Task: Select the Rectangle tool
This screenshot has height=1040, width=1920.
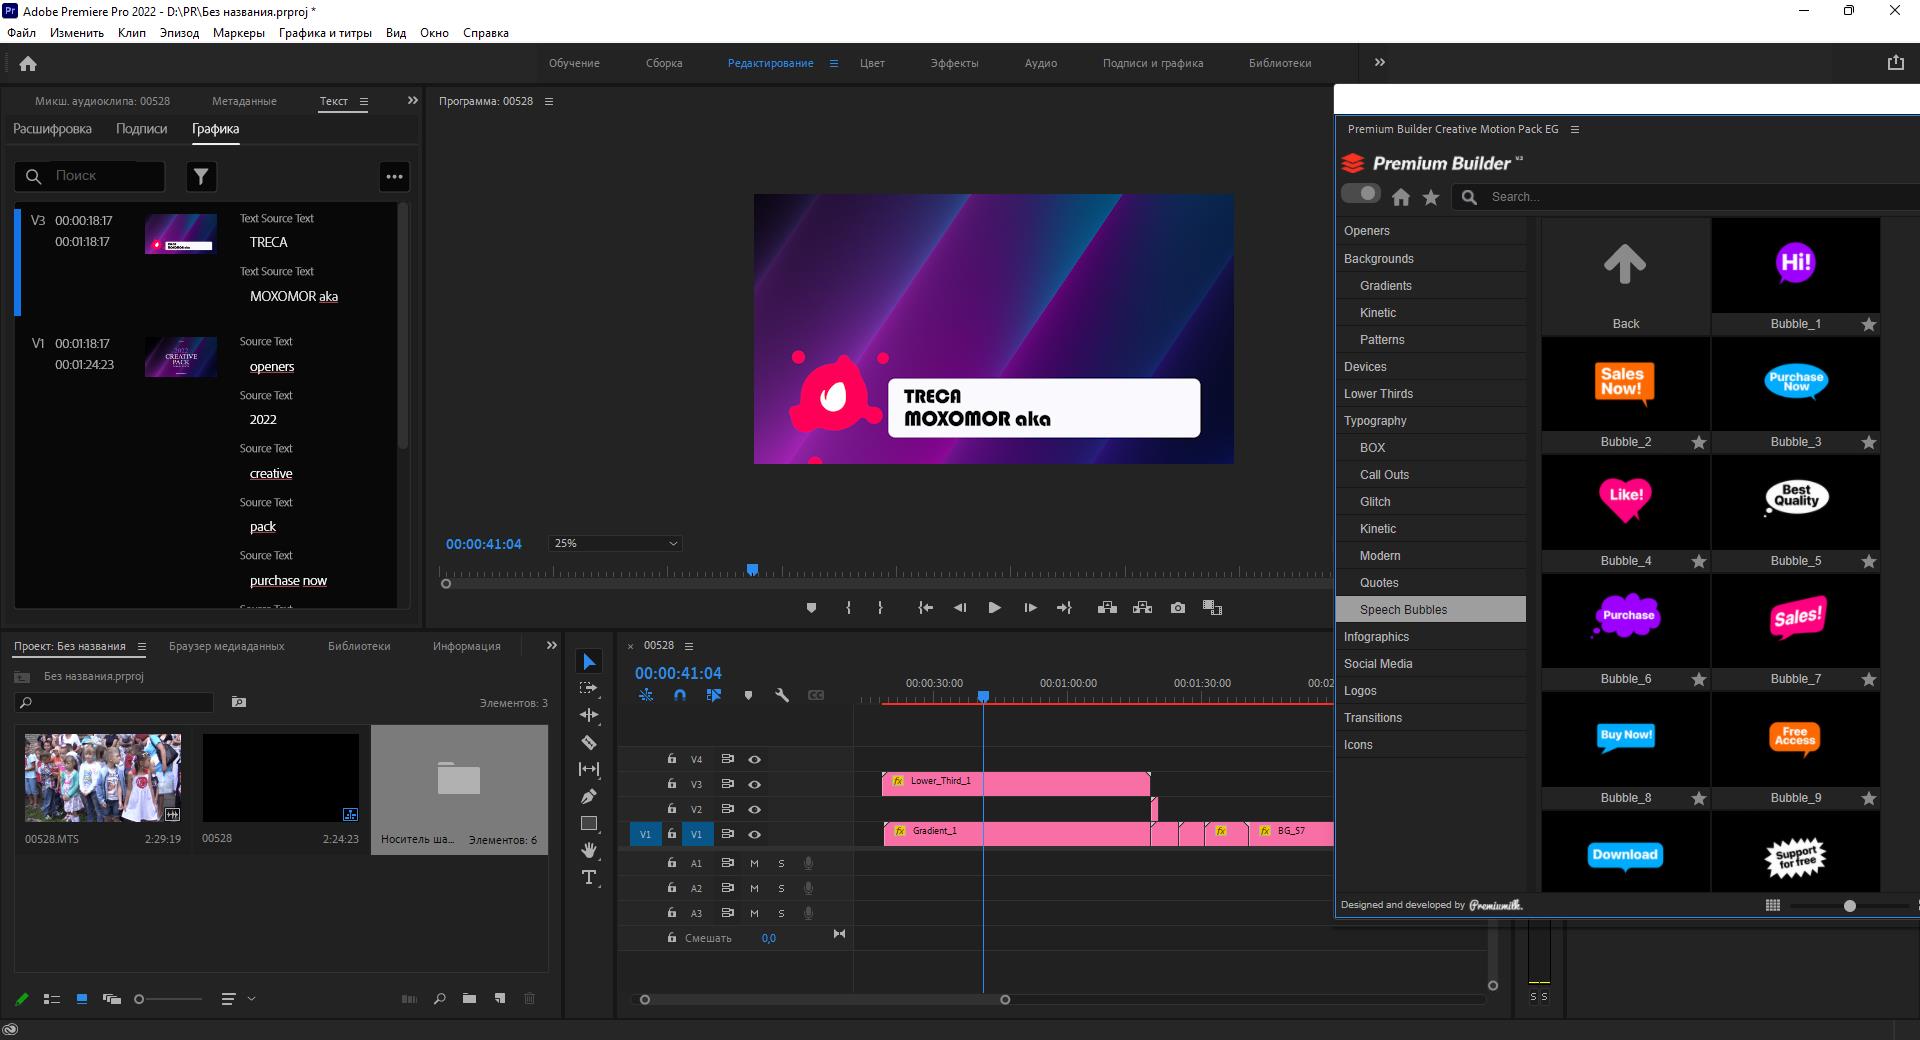Action: [x=589, y=823]
